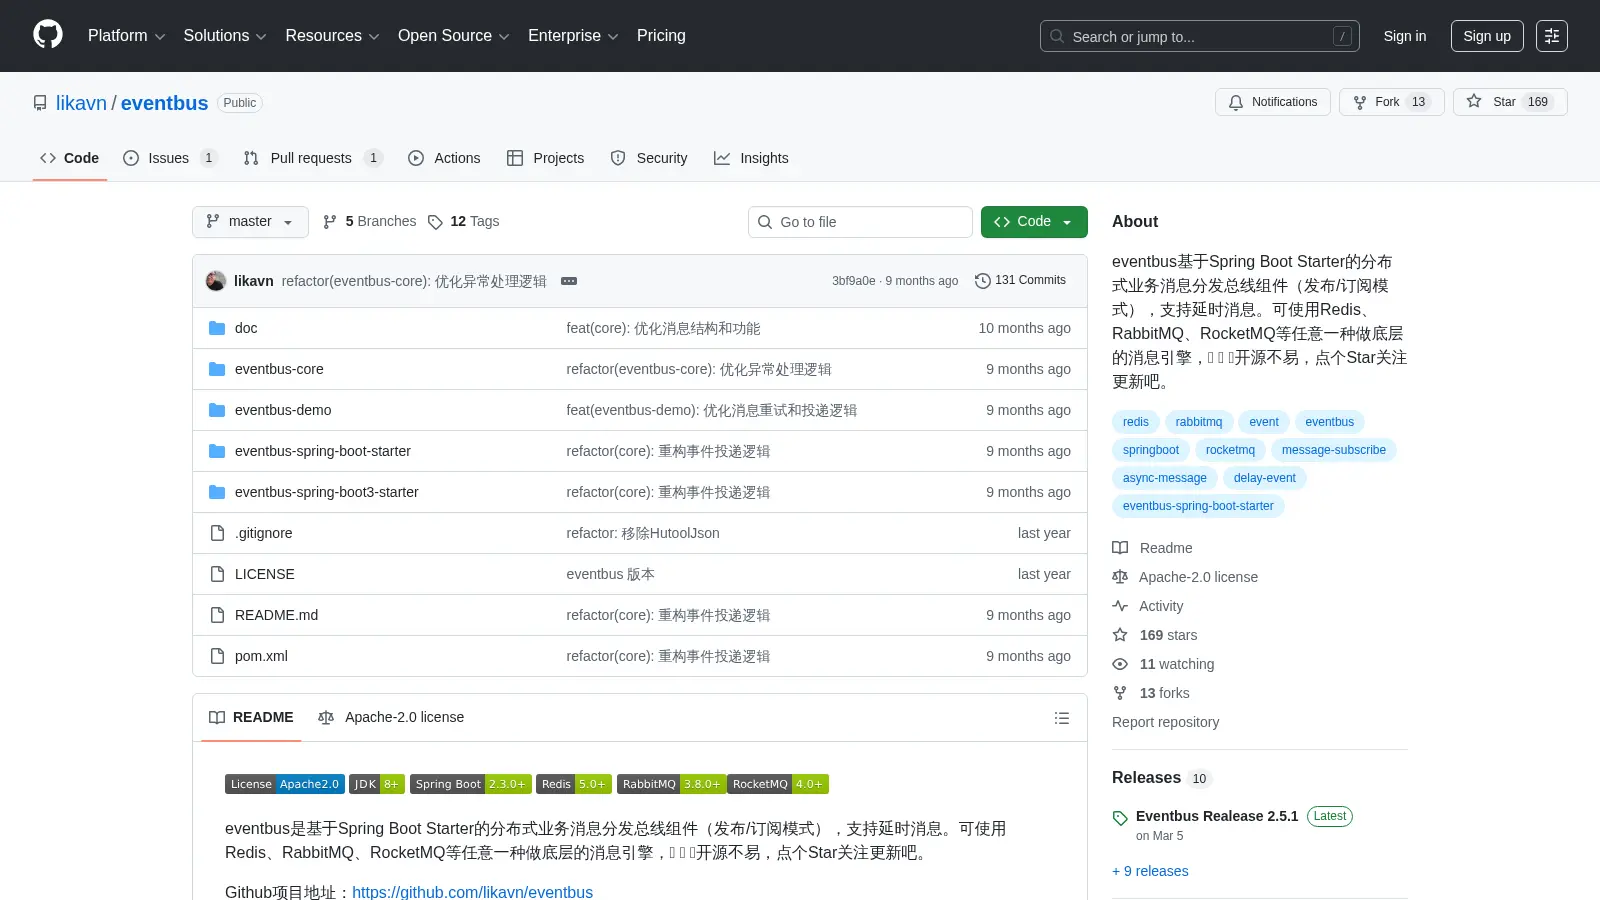View the 5 Branches link

369,221
